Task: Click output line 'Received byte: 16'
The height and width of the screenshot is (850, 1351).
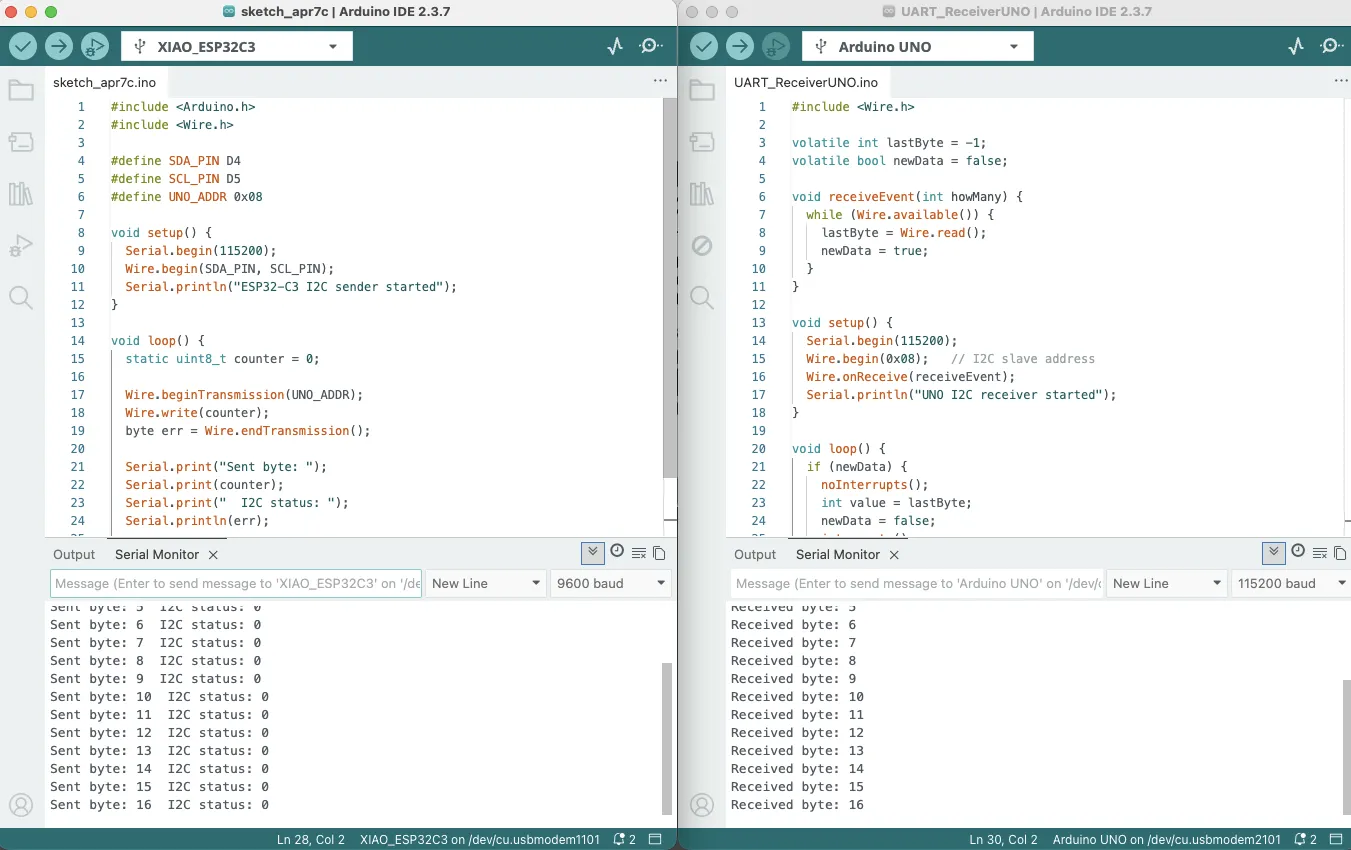Action: [797, 805]
